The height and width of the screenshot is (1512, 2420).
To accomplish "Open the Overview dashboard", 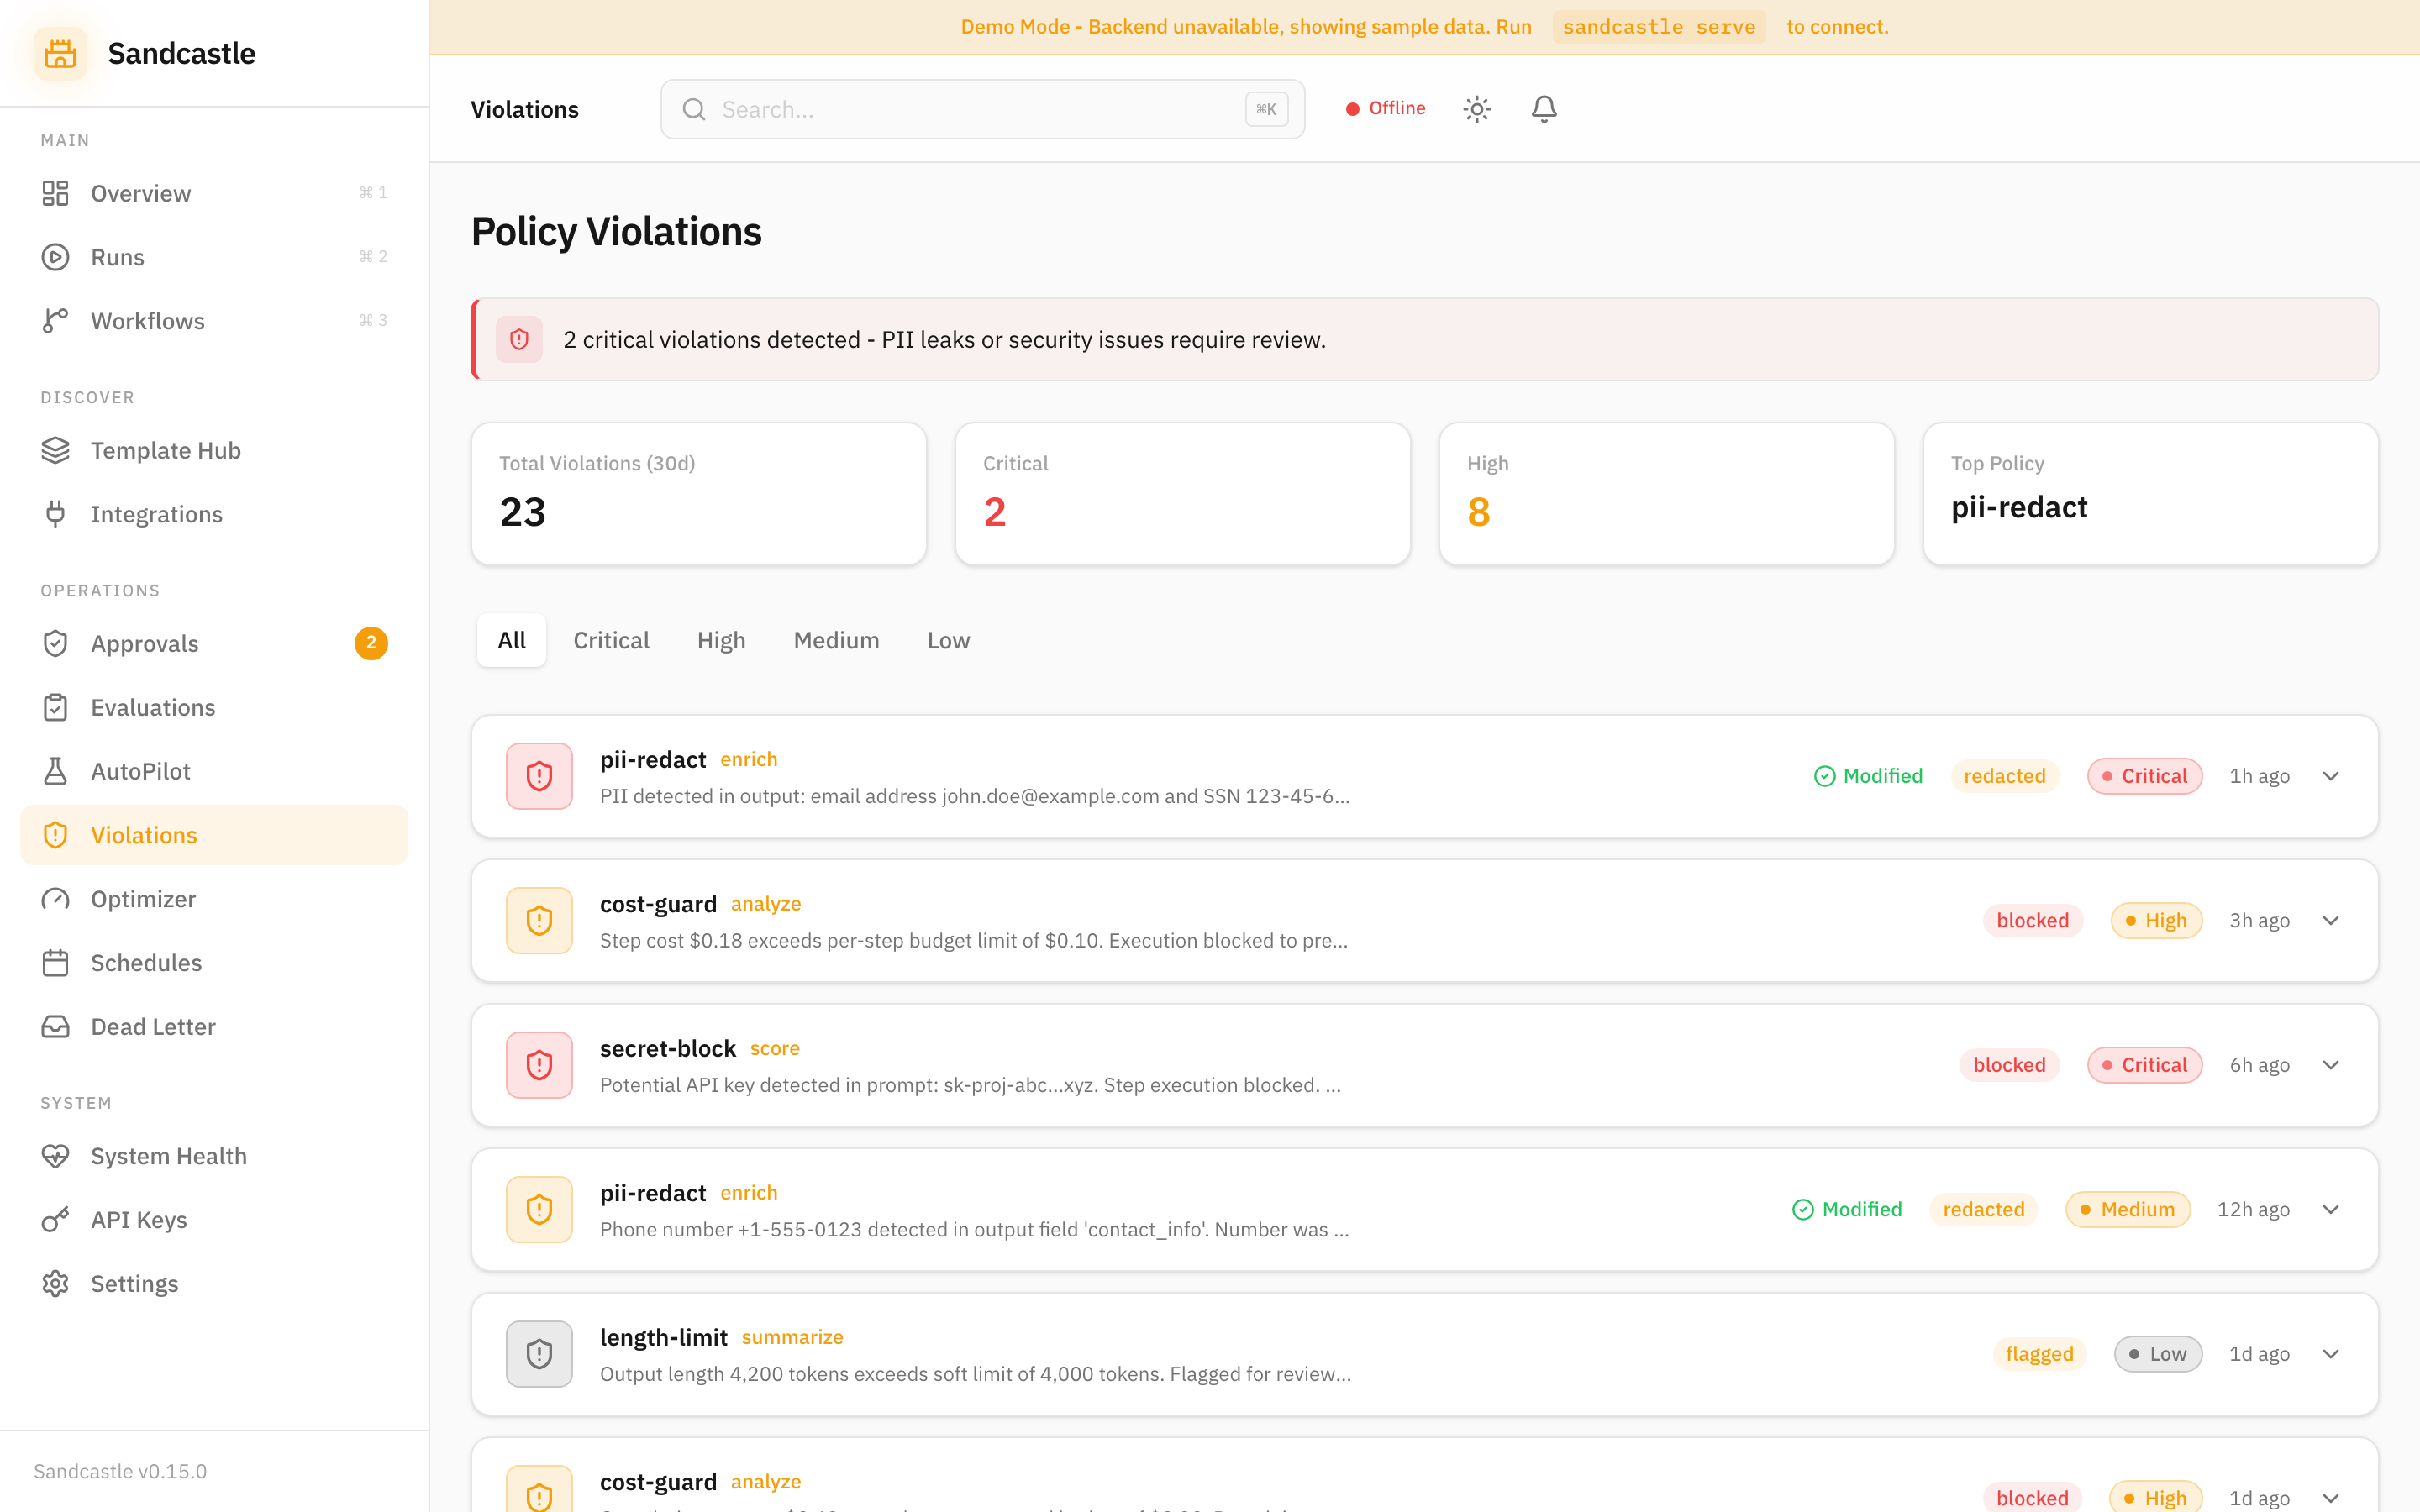I will [x=140, y=193].
